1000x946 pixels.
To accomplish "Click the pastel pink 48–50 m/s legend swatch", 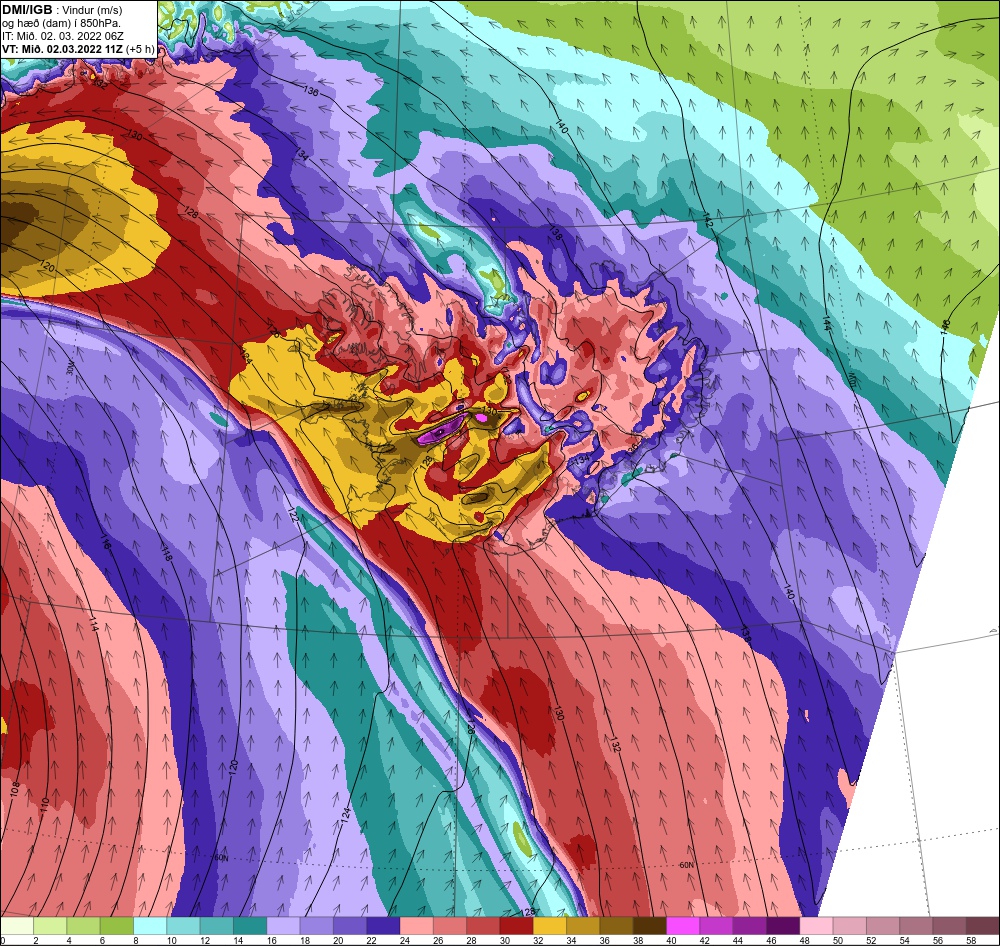I will pos(816,926).
